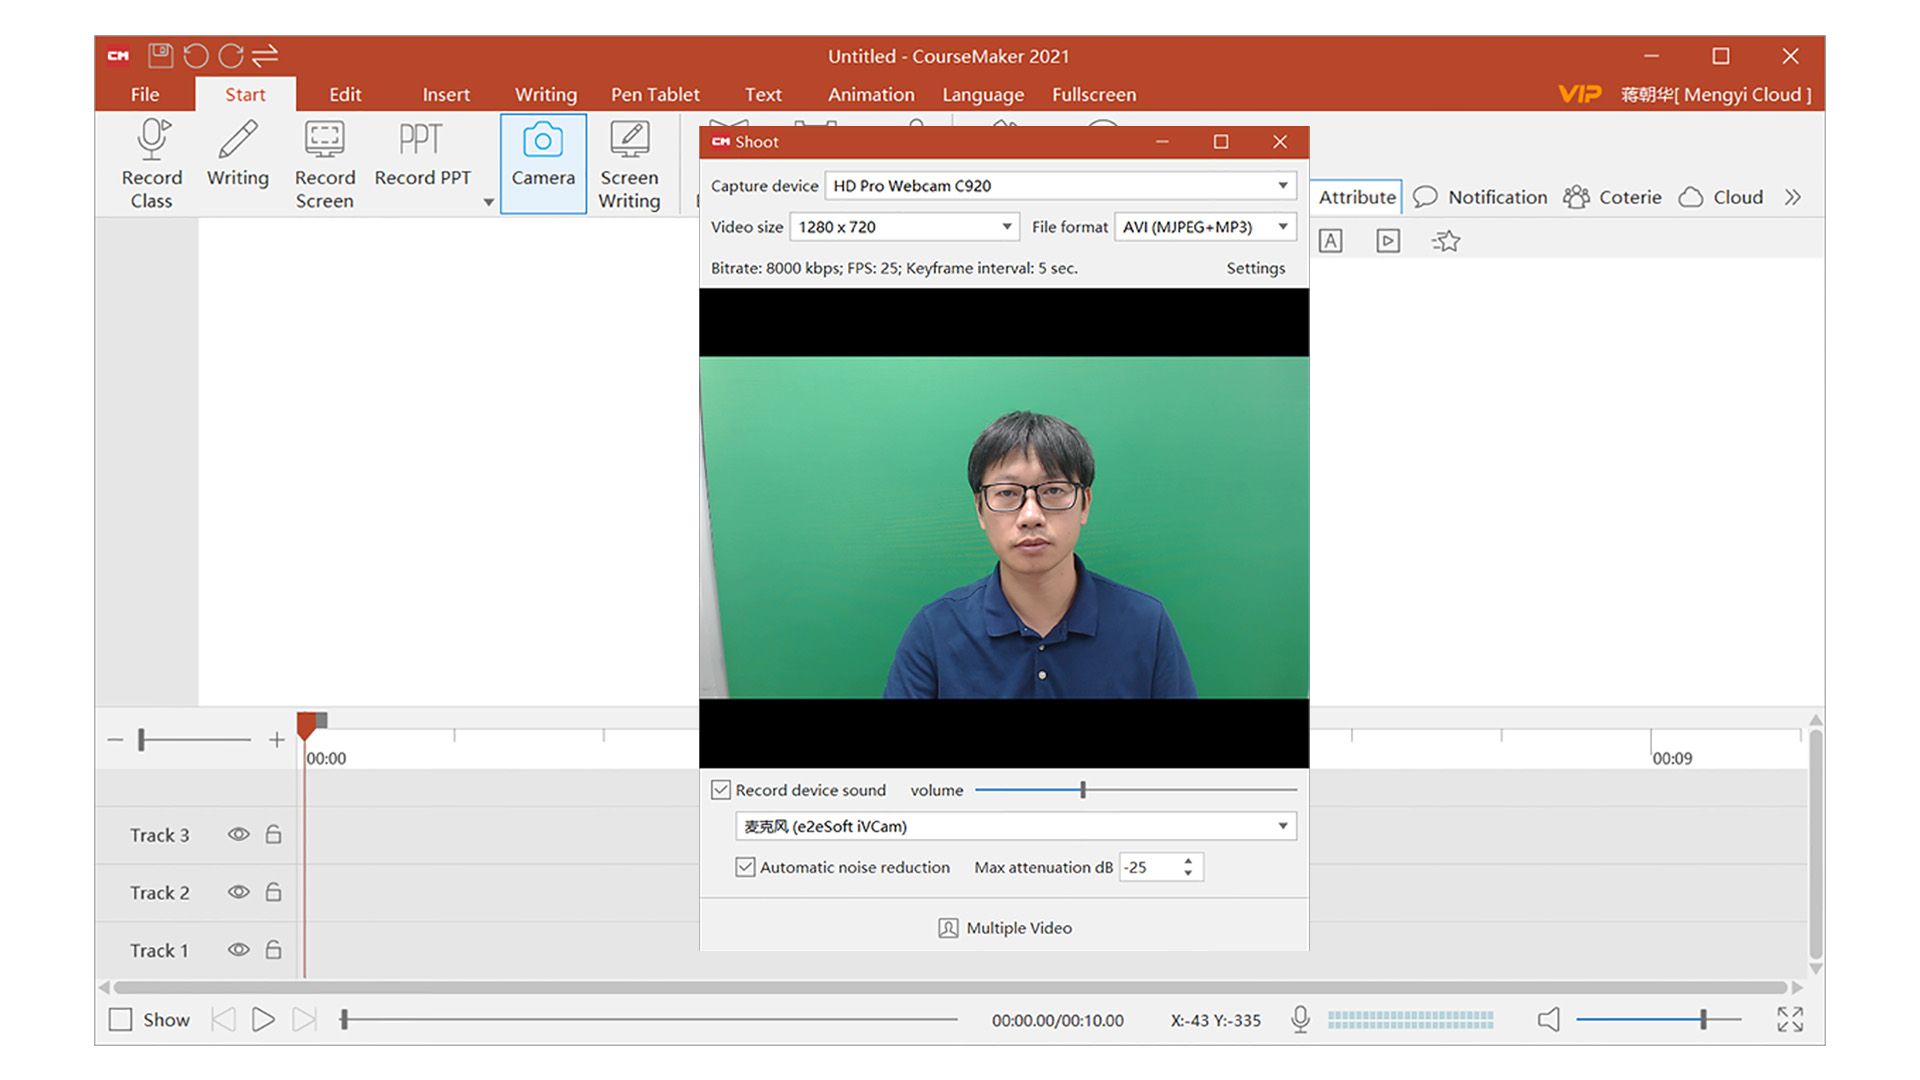Mute using the speaker icon

[x=1549, y=1019]
